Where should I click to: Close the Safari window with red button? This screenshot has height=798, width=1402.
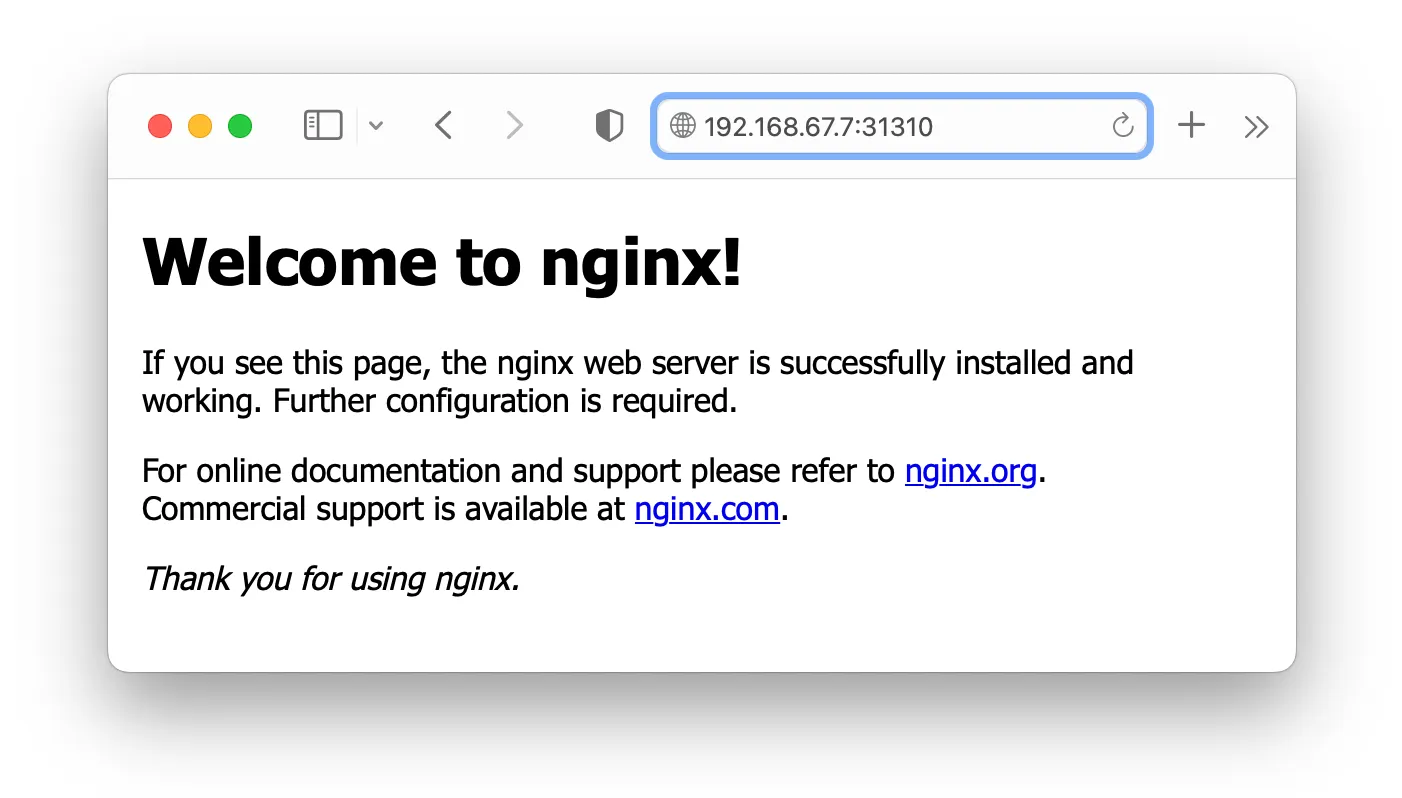click(x=160, y=126)
